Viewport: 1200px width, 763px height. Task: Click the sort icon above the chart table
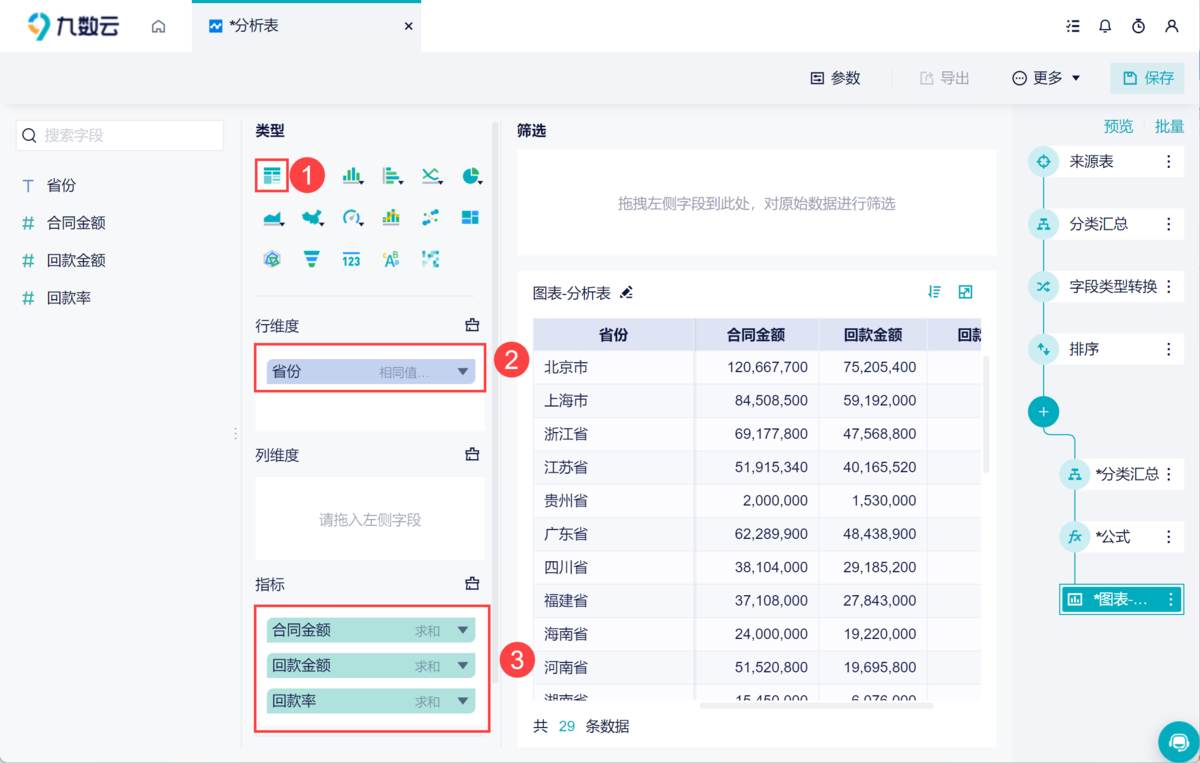(934, 291)
